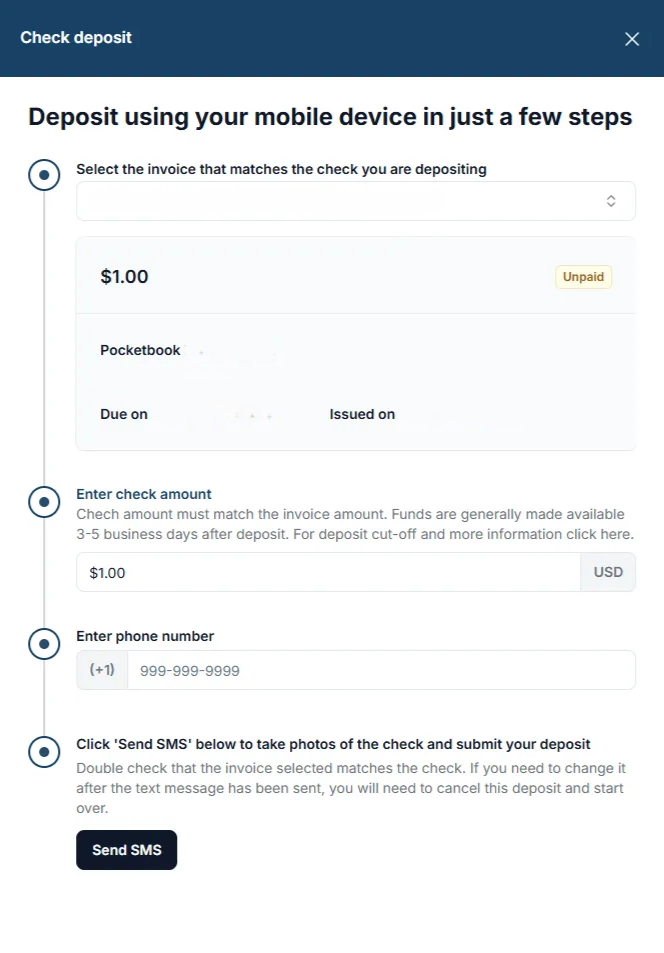Image resolution: width=664 pixels, height=953 pixels.
Task: Click the Check deposit header title
Action: pos(75,37)
